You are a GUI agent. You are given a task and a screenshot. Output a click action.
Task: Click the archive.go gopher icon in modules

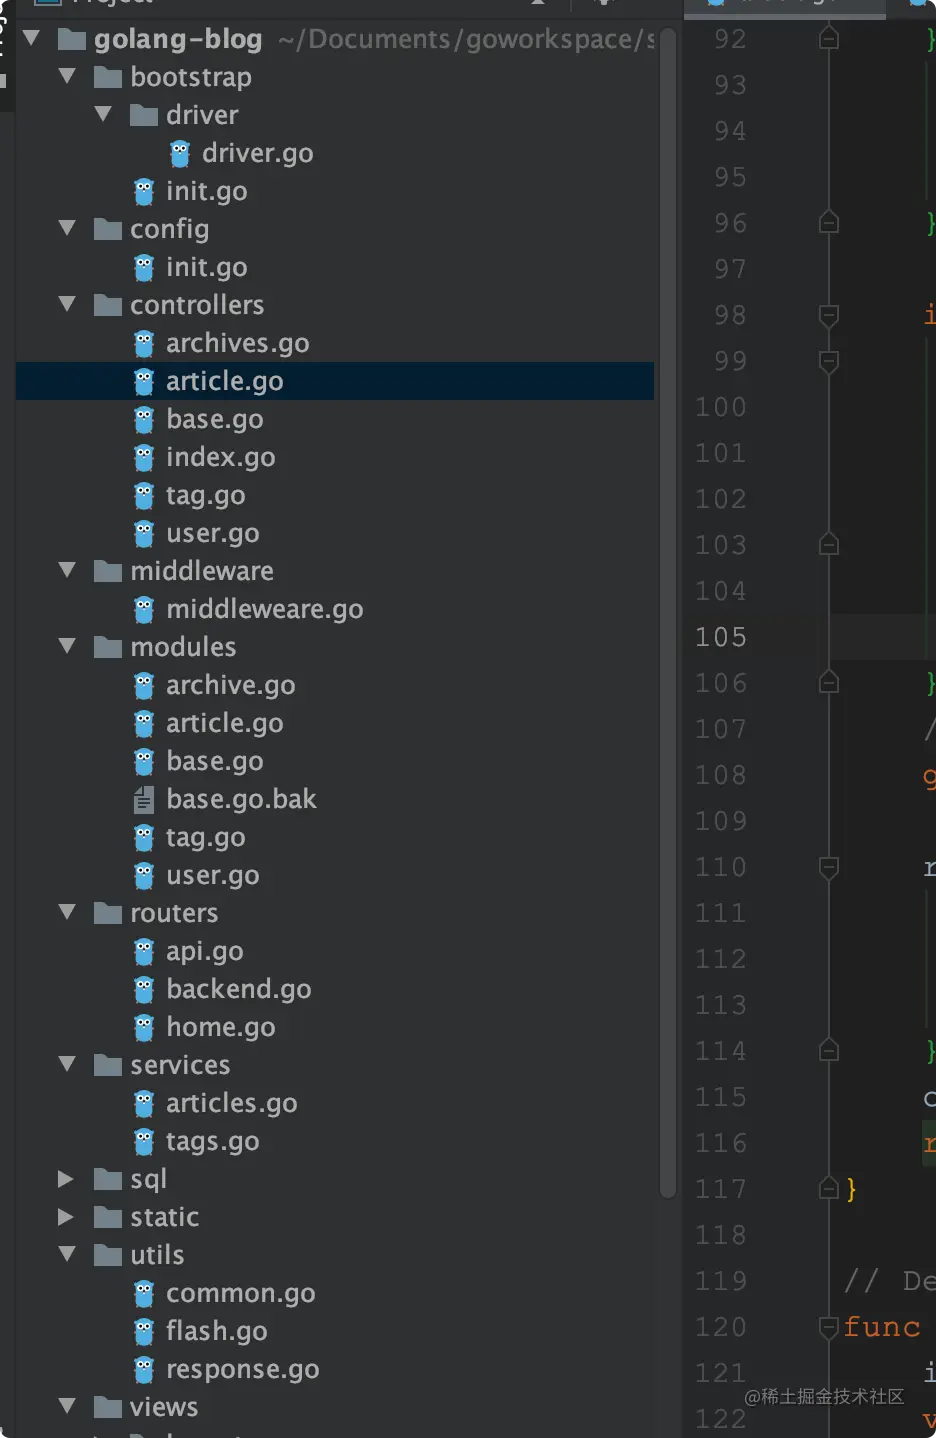click(144, 685)
